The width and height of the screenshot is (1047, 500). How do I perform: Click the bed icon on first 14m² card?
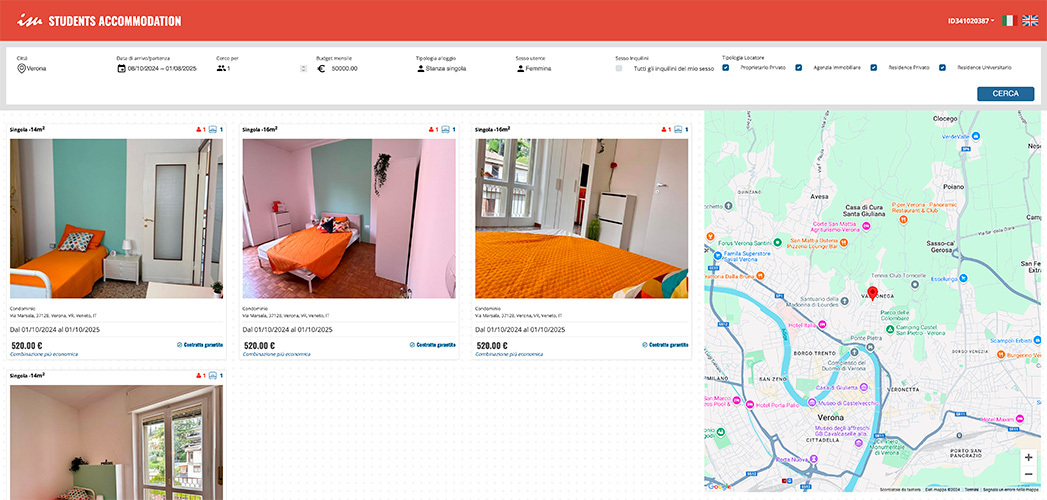pyautogui.click(x=213, y=130)
